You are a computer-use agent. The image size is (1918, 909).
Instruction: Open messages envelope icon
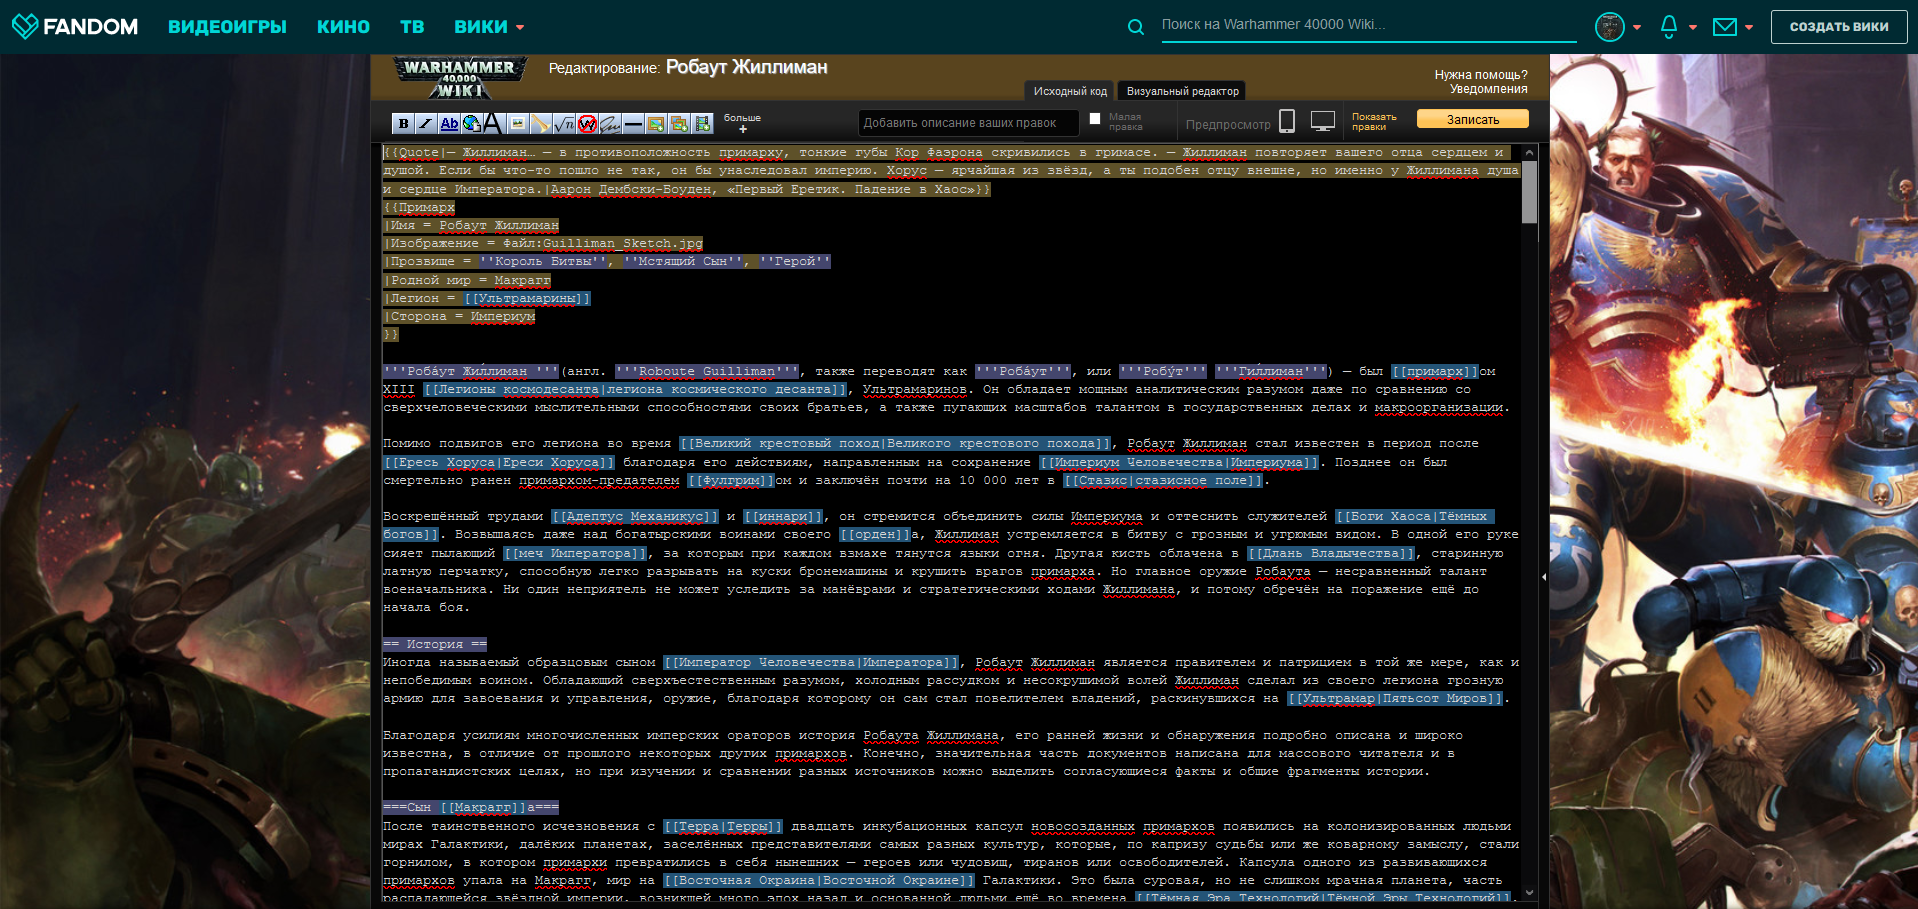[x=1725, y=27]
